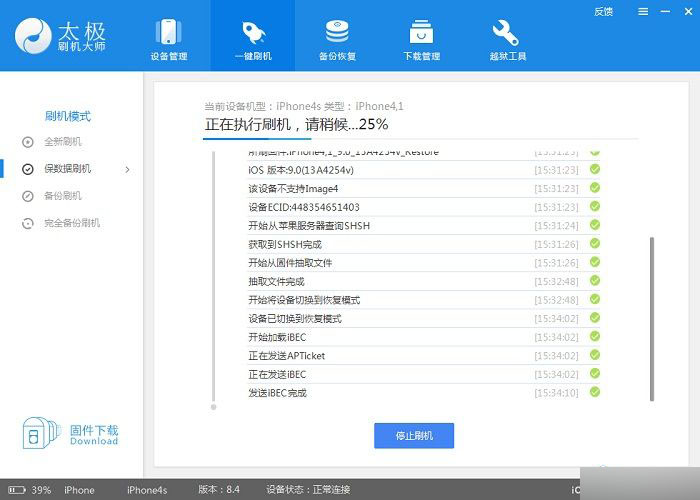Screen dimensions: 700x500
Task: Click the iPhone4s status bar entry
Action: (147, 490)
